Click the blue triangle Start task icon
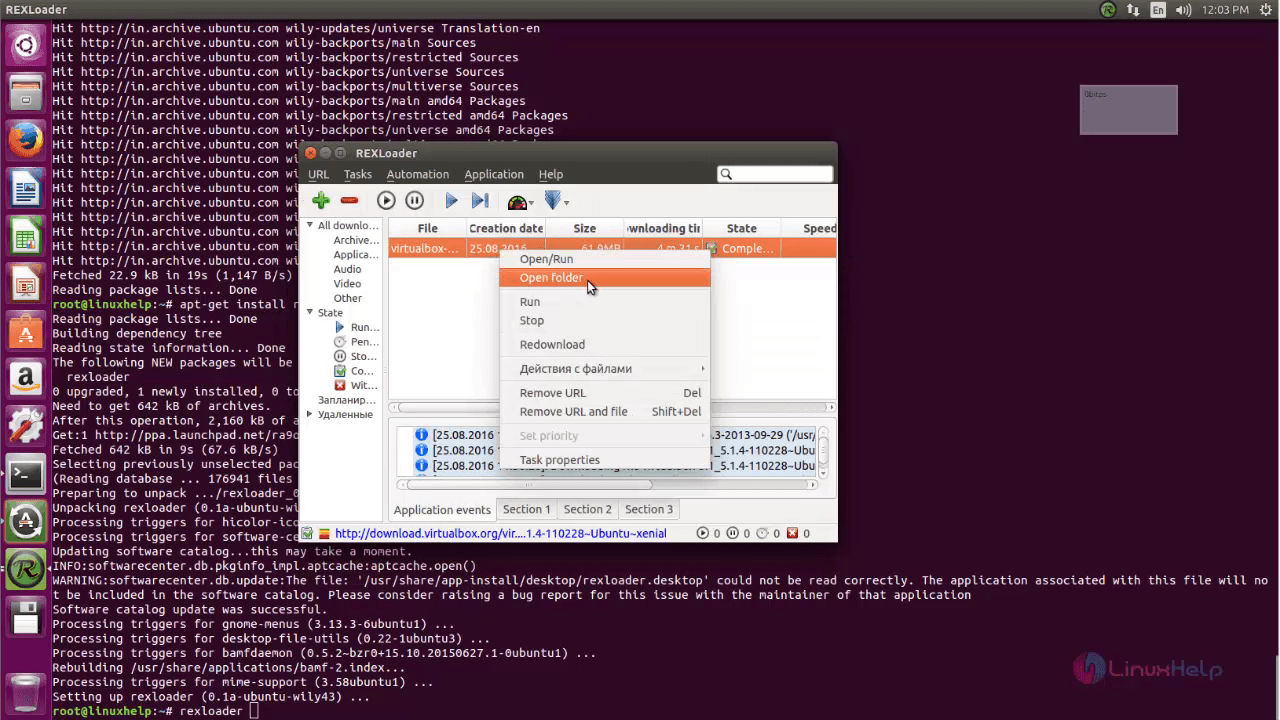Image resolution: width=1280 pixels, height=720 pixels. pyautogui.click(x=451, y=201)
